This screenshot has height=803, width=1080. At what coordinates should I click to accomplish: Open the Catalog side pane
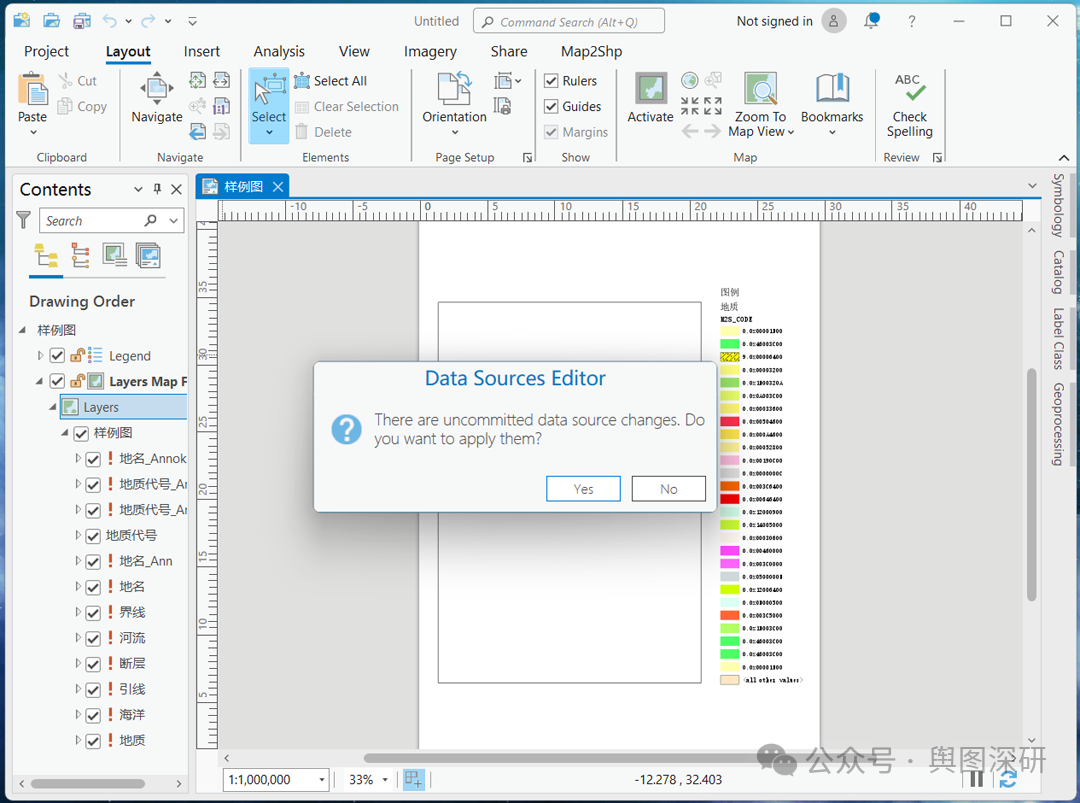(1058, 273)
